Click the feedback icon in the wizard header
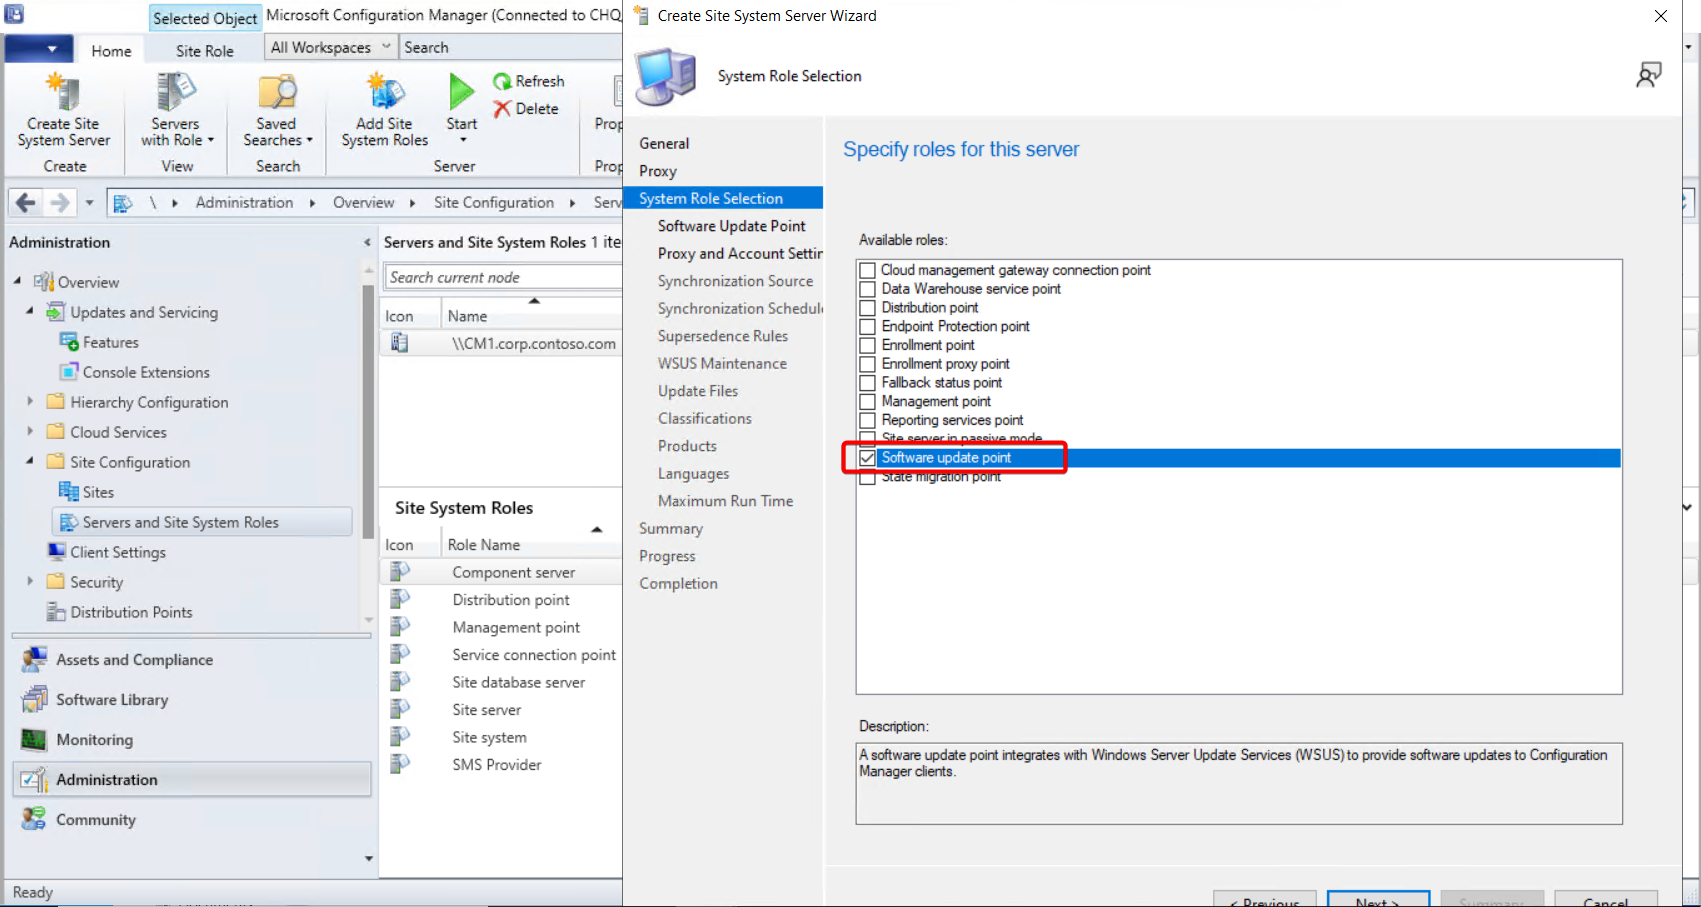Viewport: 1701px width, 907px height. pyautogui.click(x=1649, y=75)
